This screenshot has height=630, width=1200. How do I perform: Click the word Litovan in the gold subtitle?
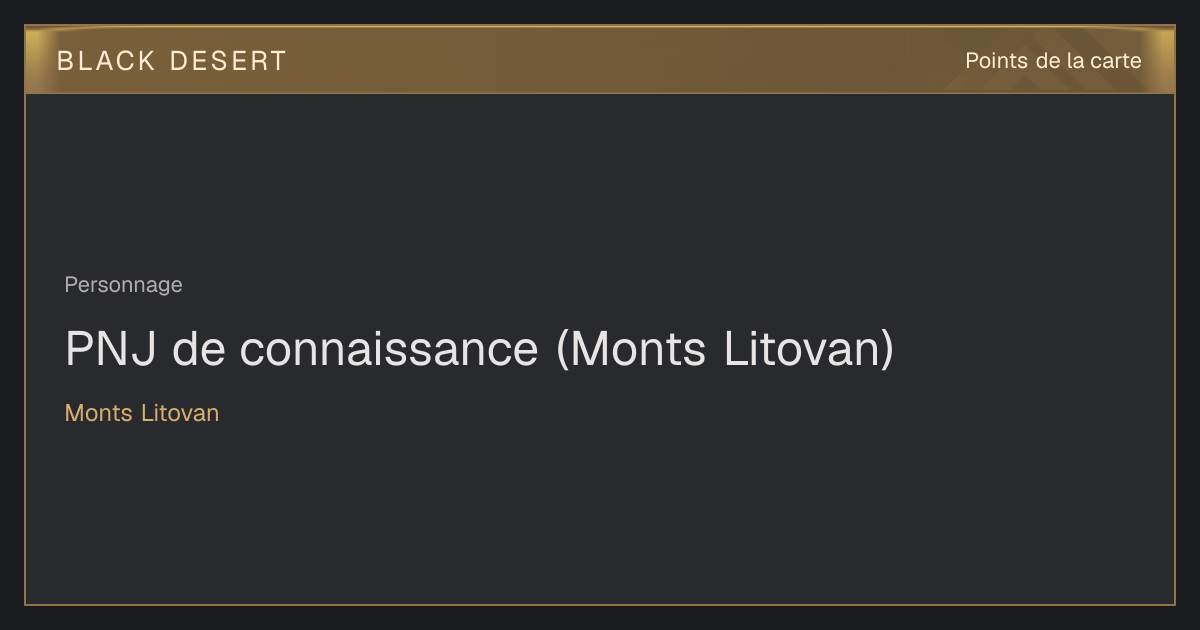click(180, 413)
